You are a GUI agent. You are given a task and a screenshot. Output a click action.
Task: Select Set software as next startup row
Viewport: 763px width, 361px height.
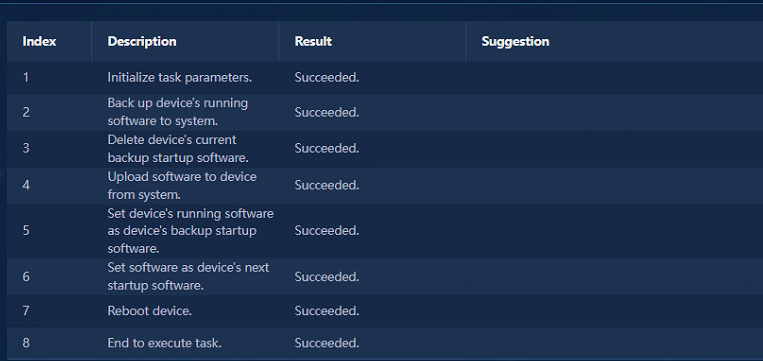(385, 277)
